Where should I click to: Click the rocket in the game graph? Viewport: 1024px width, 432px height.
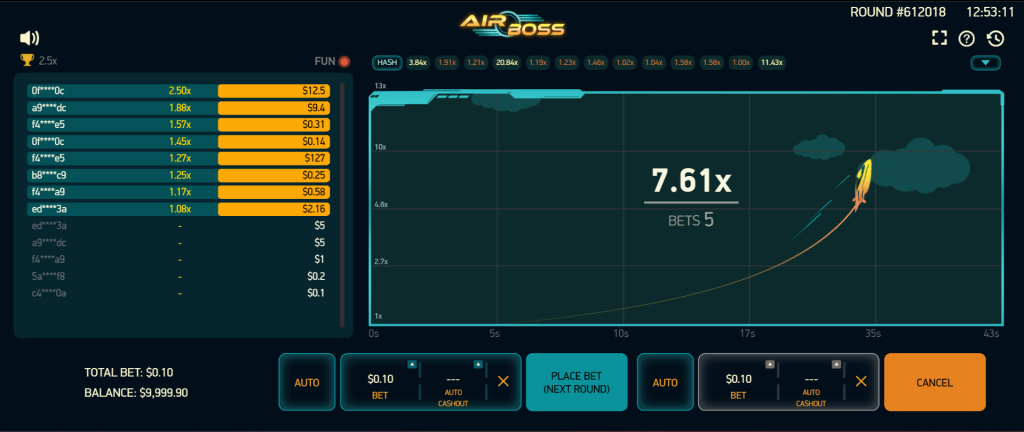[861, 183]
